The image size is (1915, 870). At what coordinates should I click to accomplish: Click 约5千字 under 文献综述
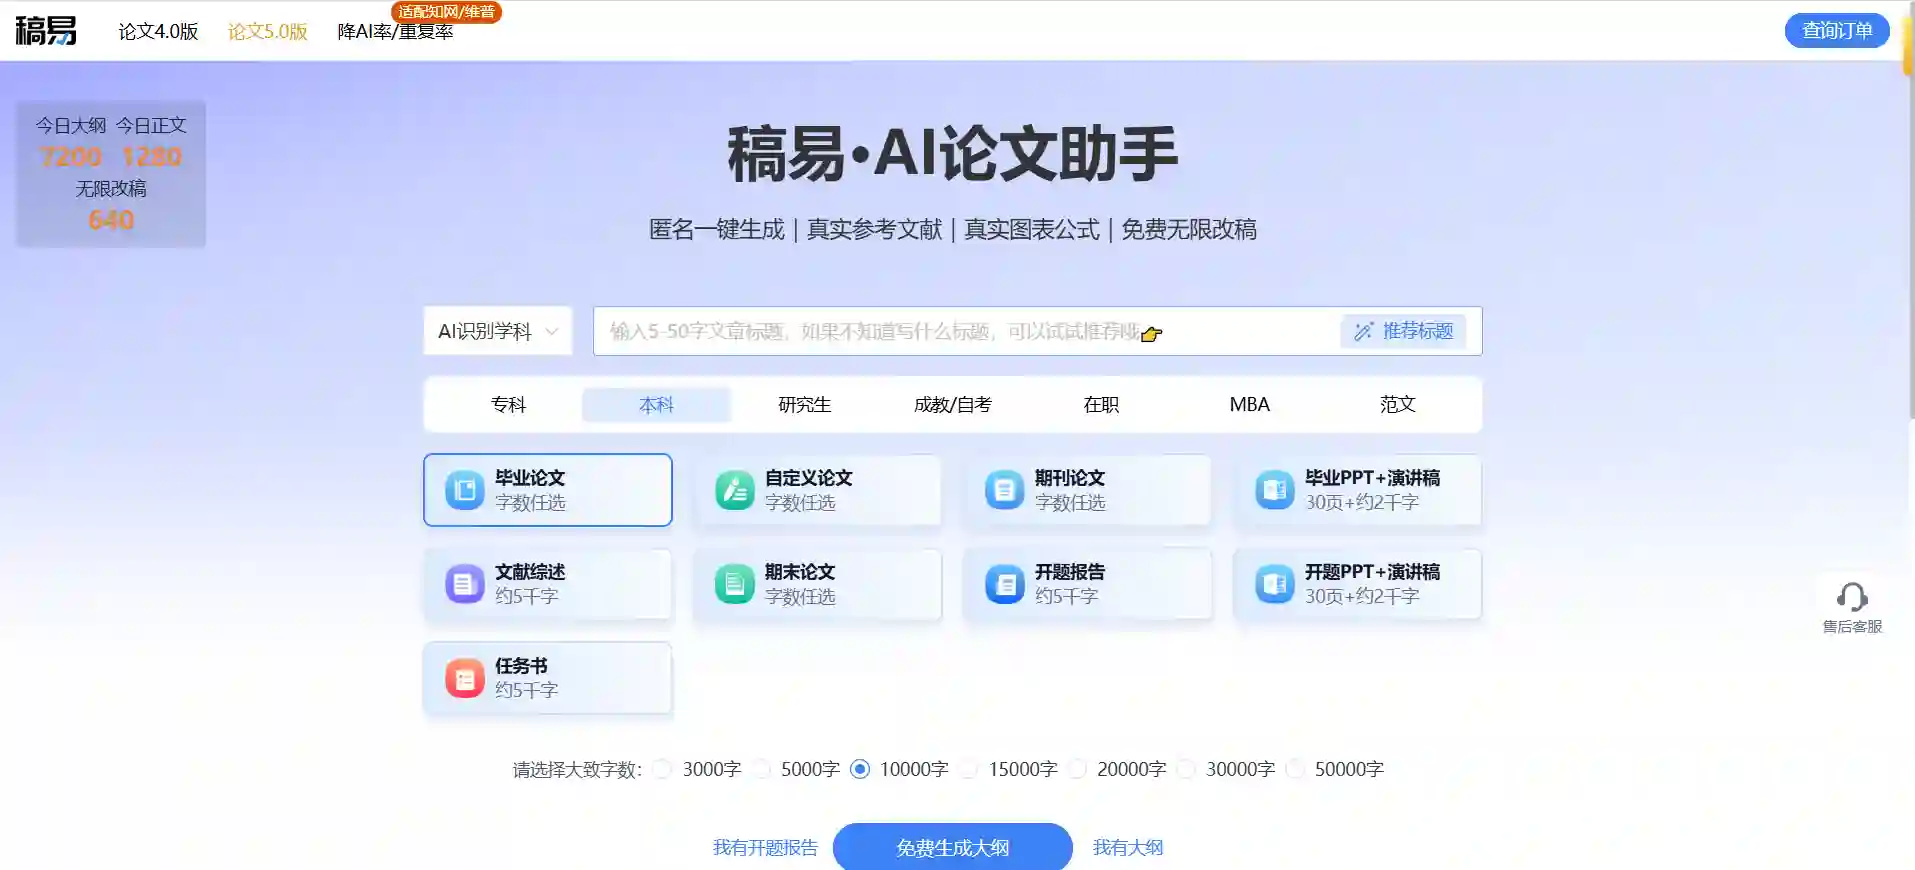click(527, 597)
